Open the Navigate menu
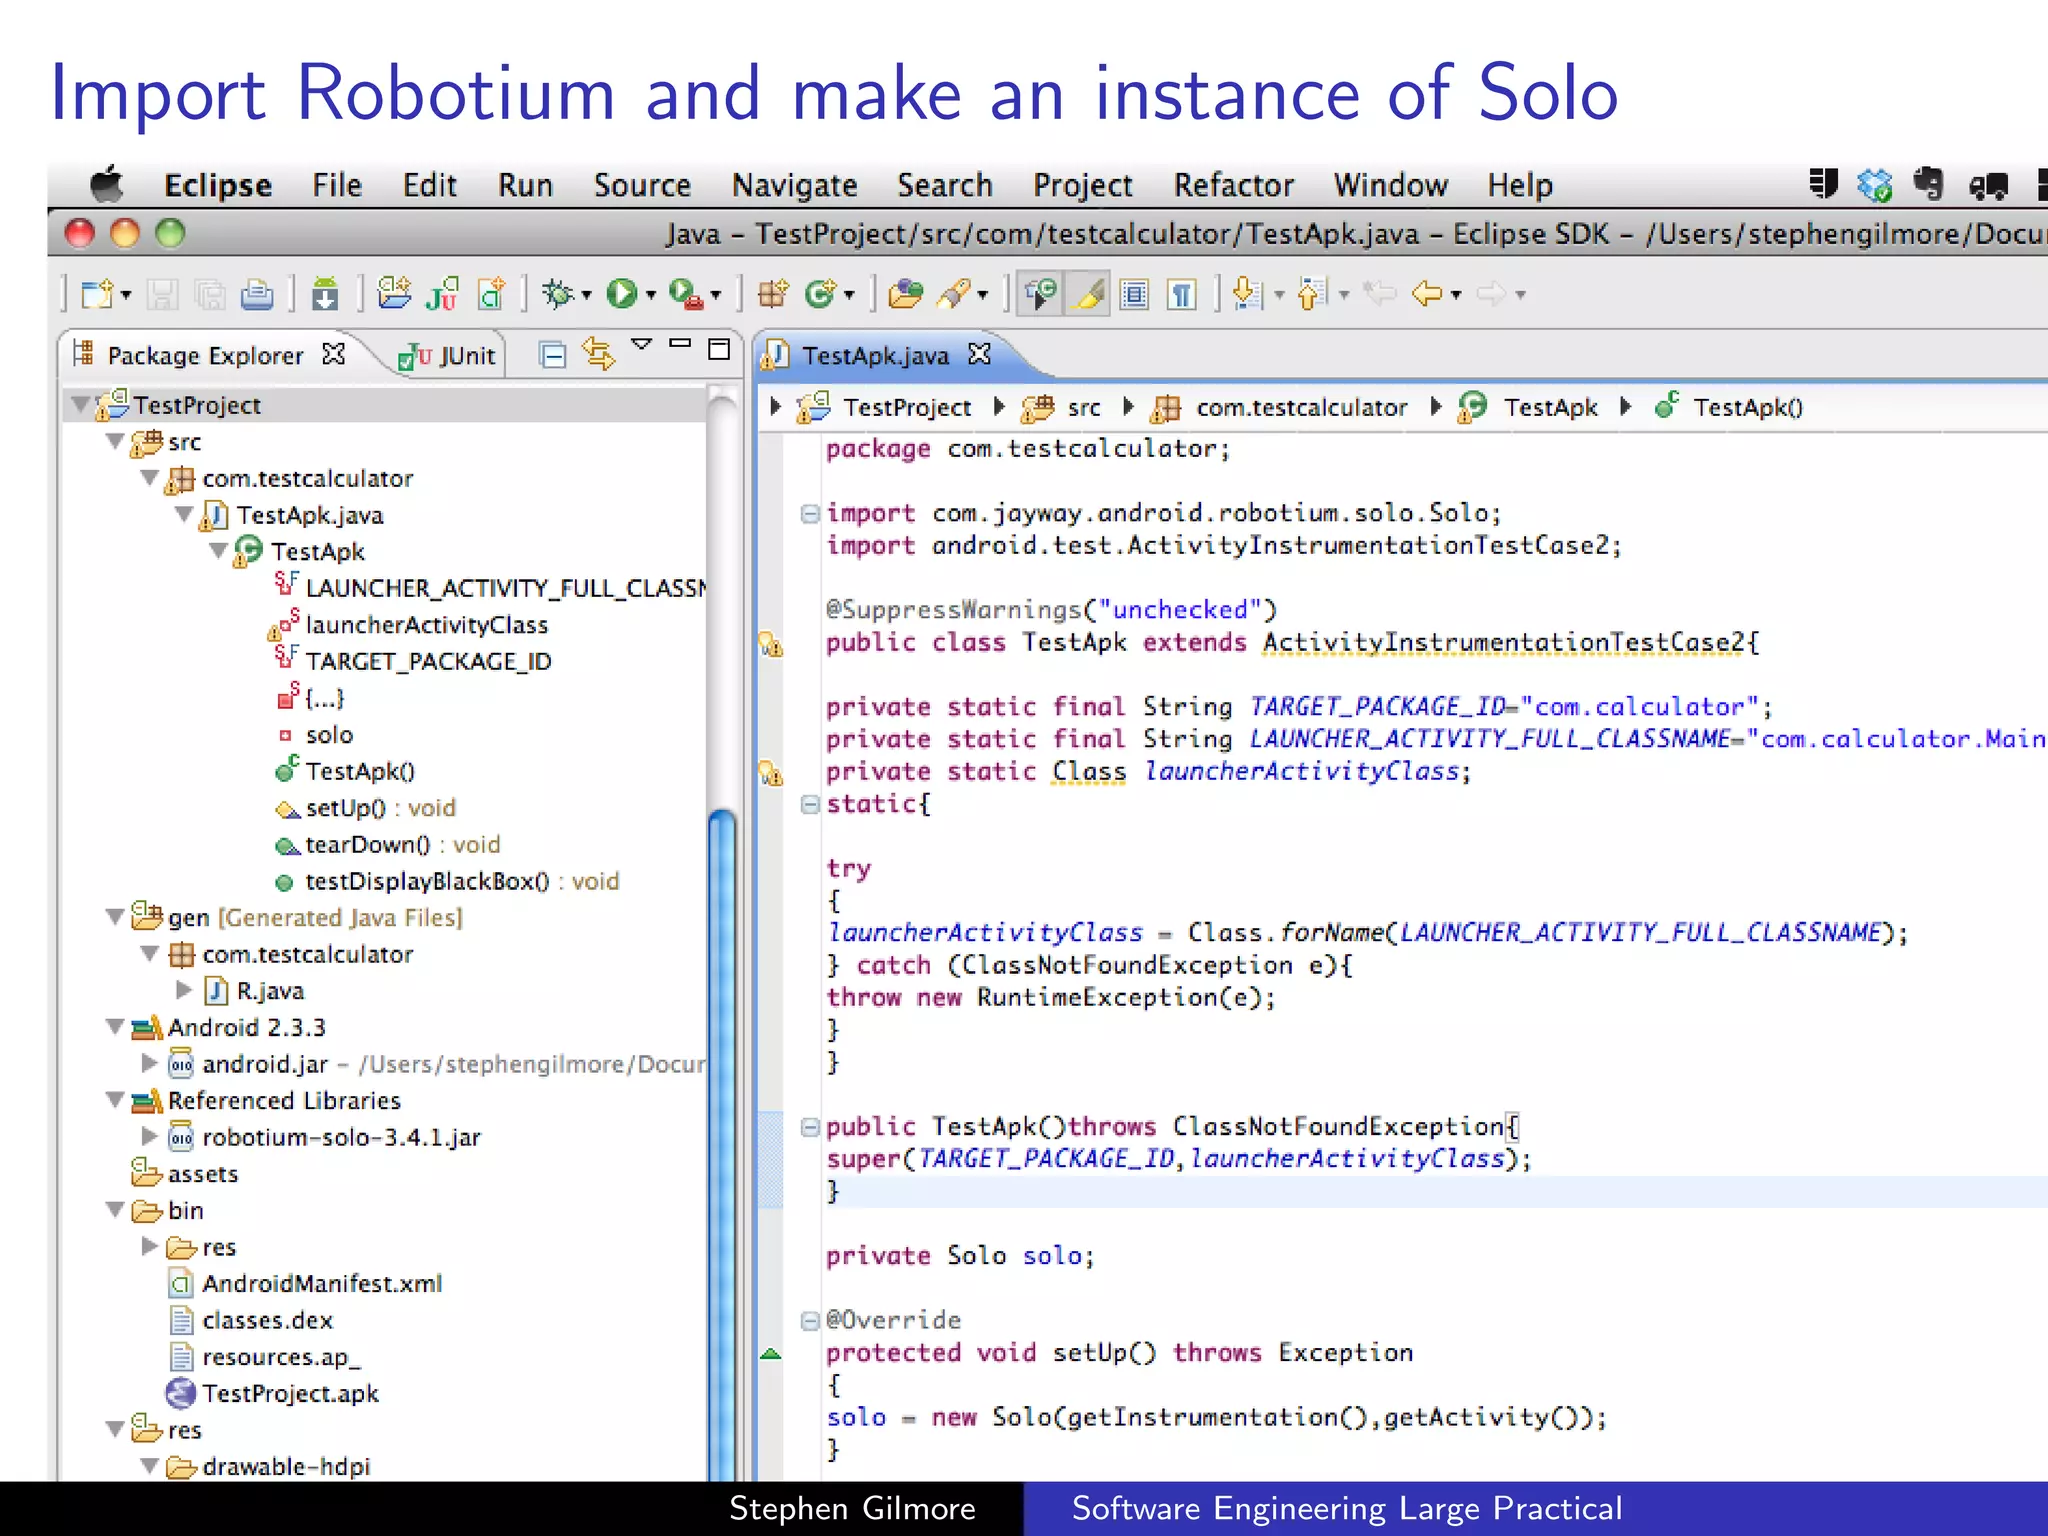Viewport: 2048px width, 1536px height. (795, 185)
